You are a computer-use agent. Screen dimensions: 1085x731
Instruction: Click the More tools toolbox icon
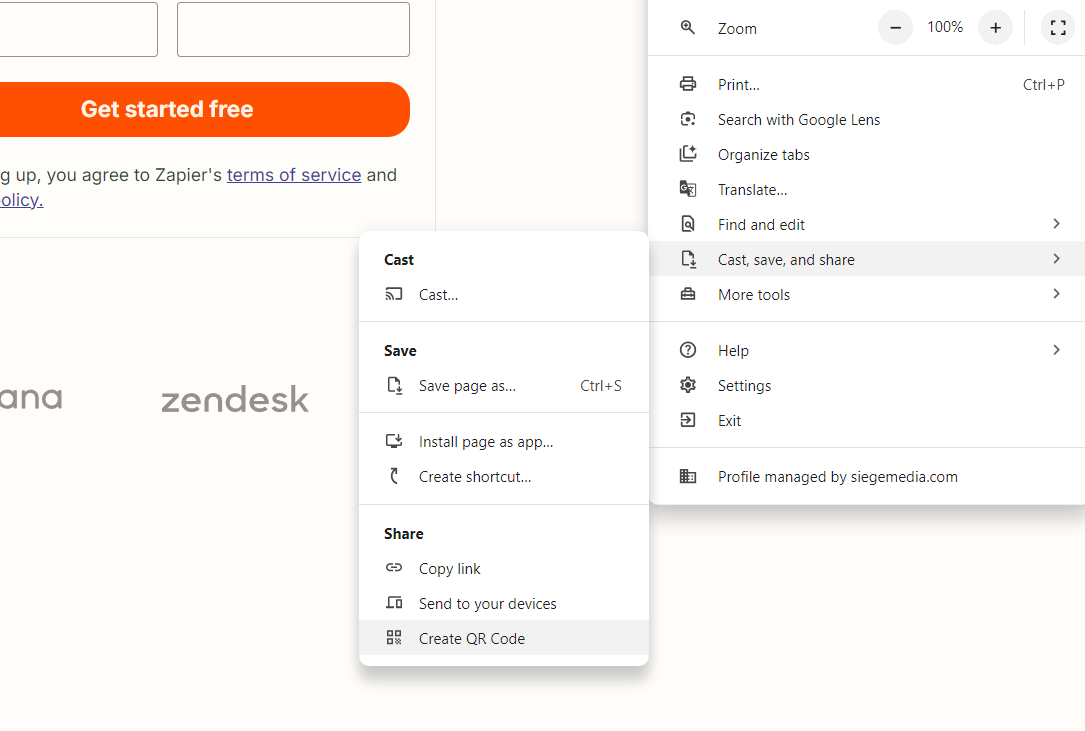(687, 294)
